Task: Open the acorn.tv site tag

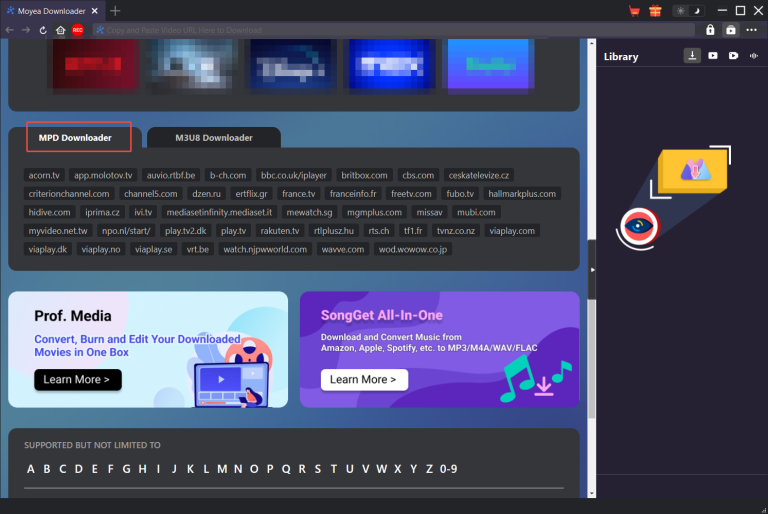Action: pos(44,175)
